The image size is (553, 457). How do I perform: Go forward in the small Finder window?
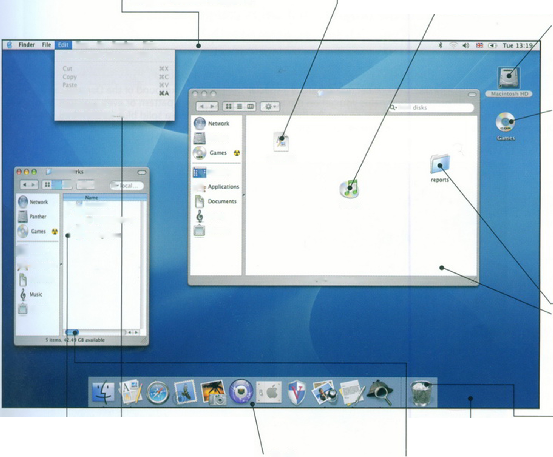(x=34, y=185)
